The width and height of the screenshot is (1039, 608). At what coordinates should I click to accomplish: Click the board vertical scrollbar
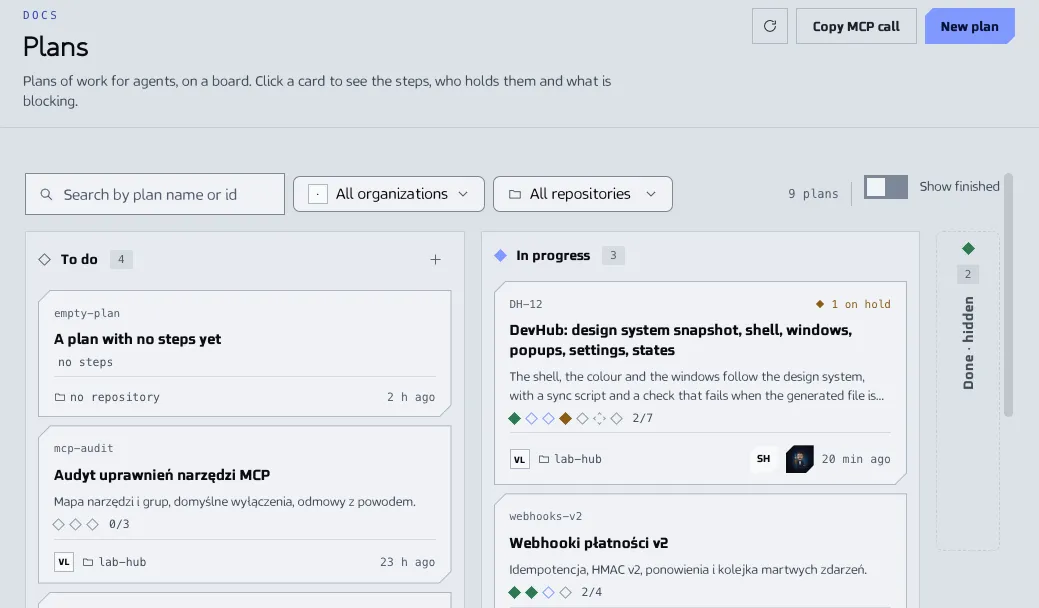(x=1009, y=295)
